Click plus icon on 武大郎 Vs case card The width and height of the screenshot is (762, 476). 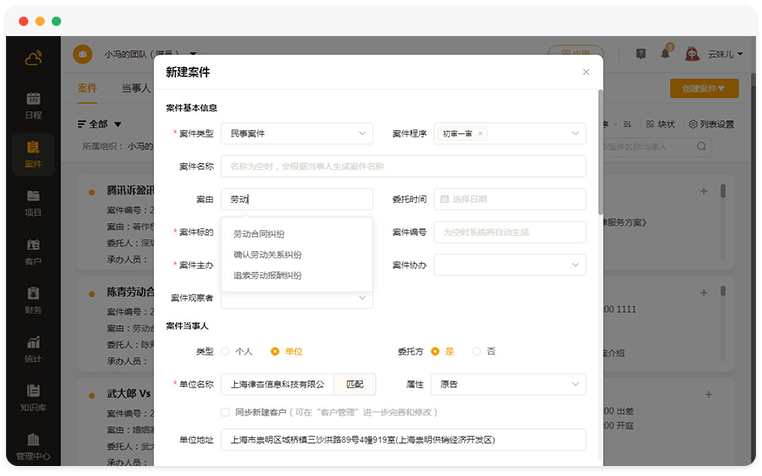coord(709,394)
